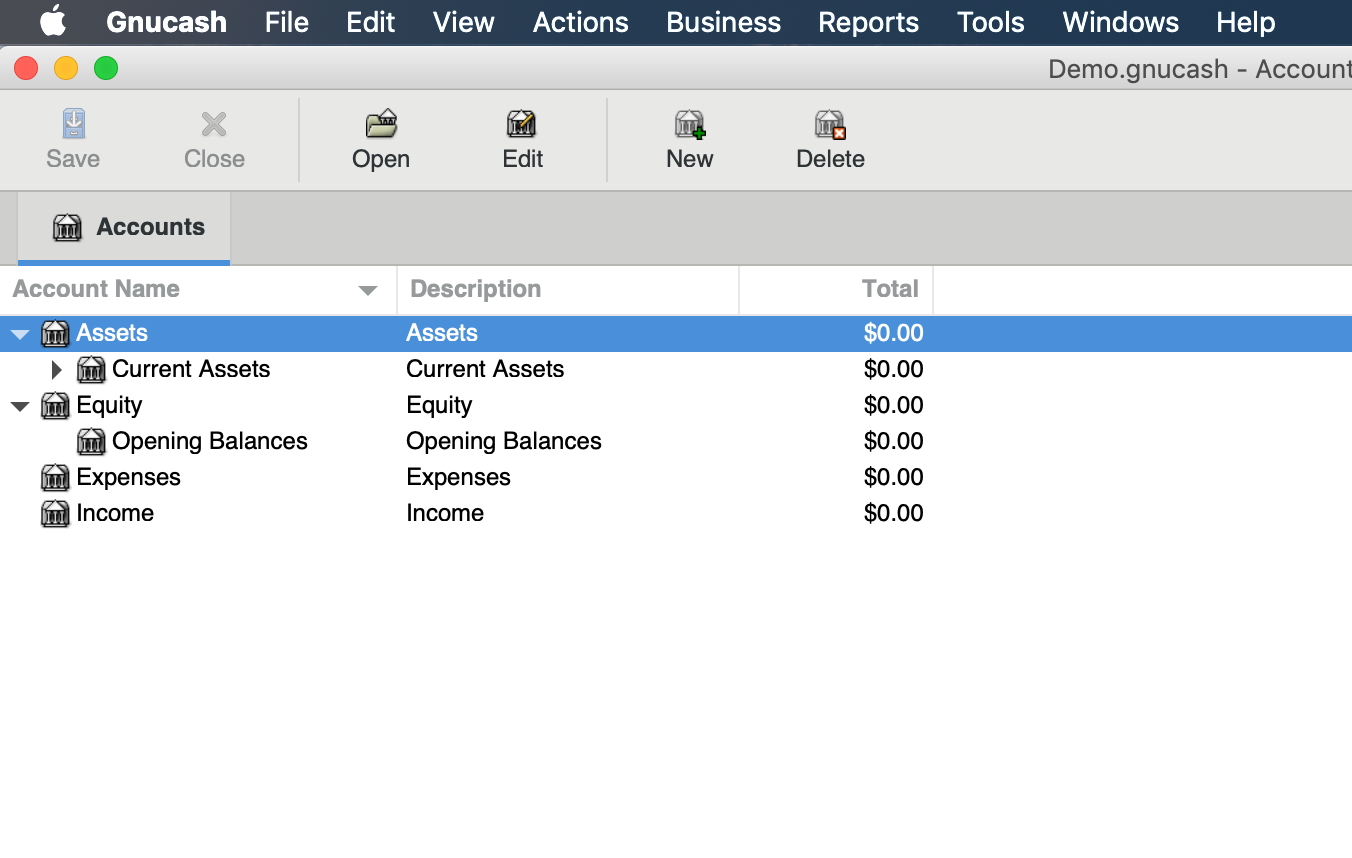
Task: Switch to the Accounts tab
Action: coord(124,227)
